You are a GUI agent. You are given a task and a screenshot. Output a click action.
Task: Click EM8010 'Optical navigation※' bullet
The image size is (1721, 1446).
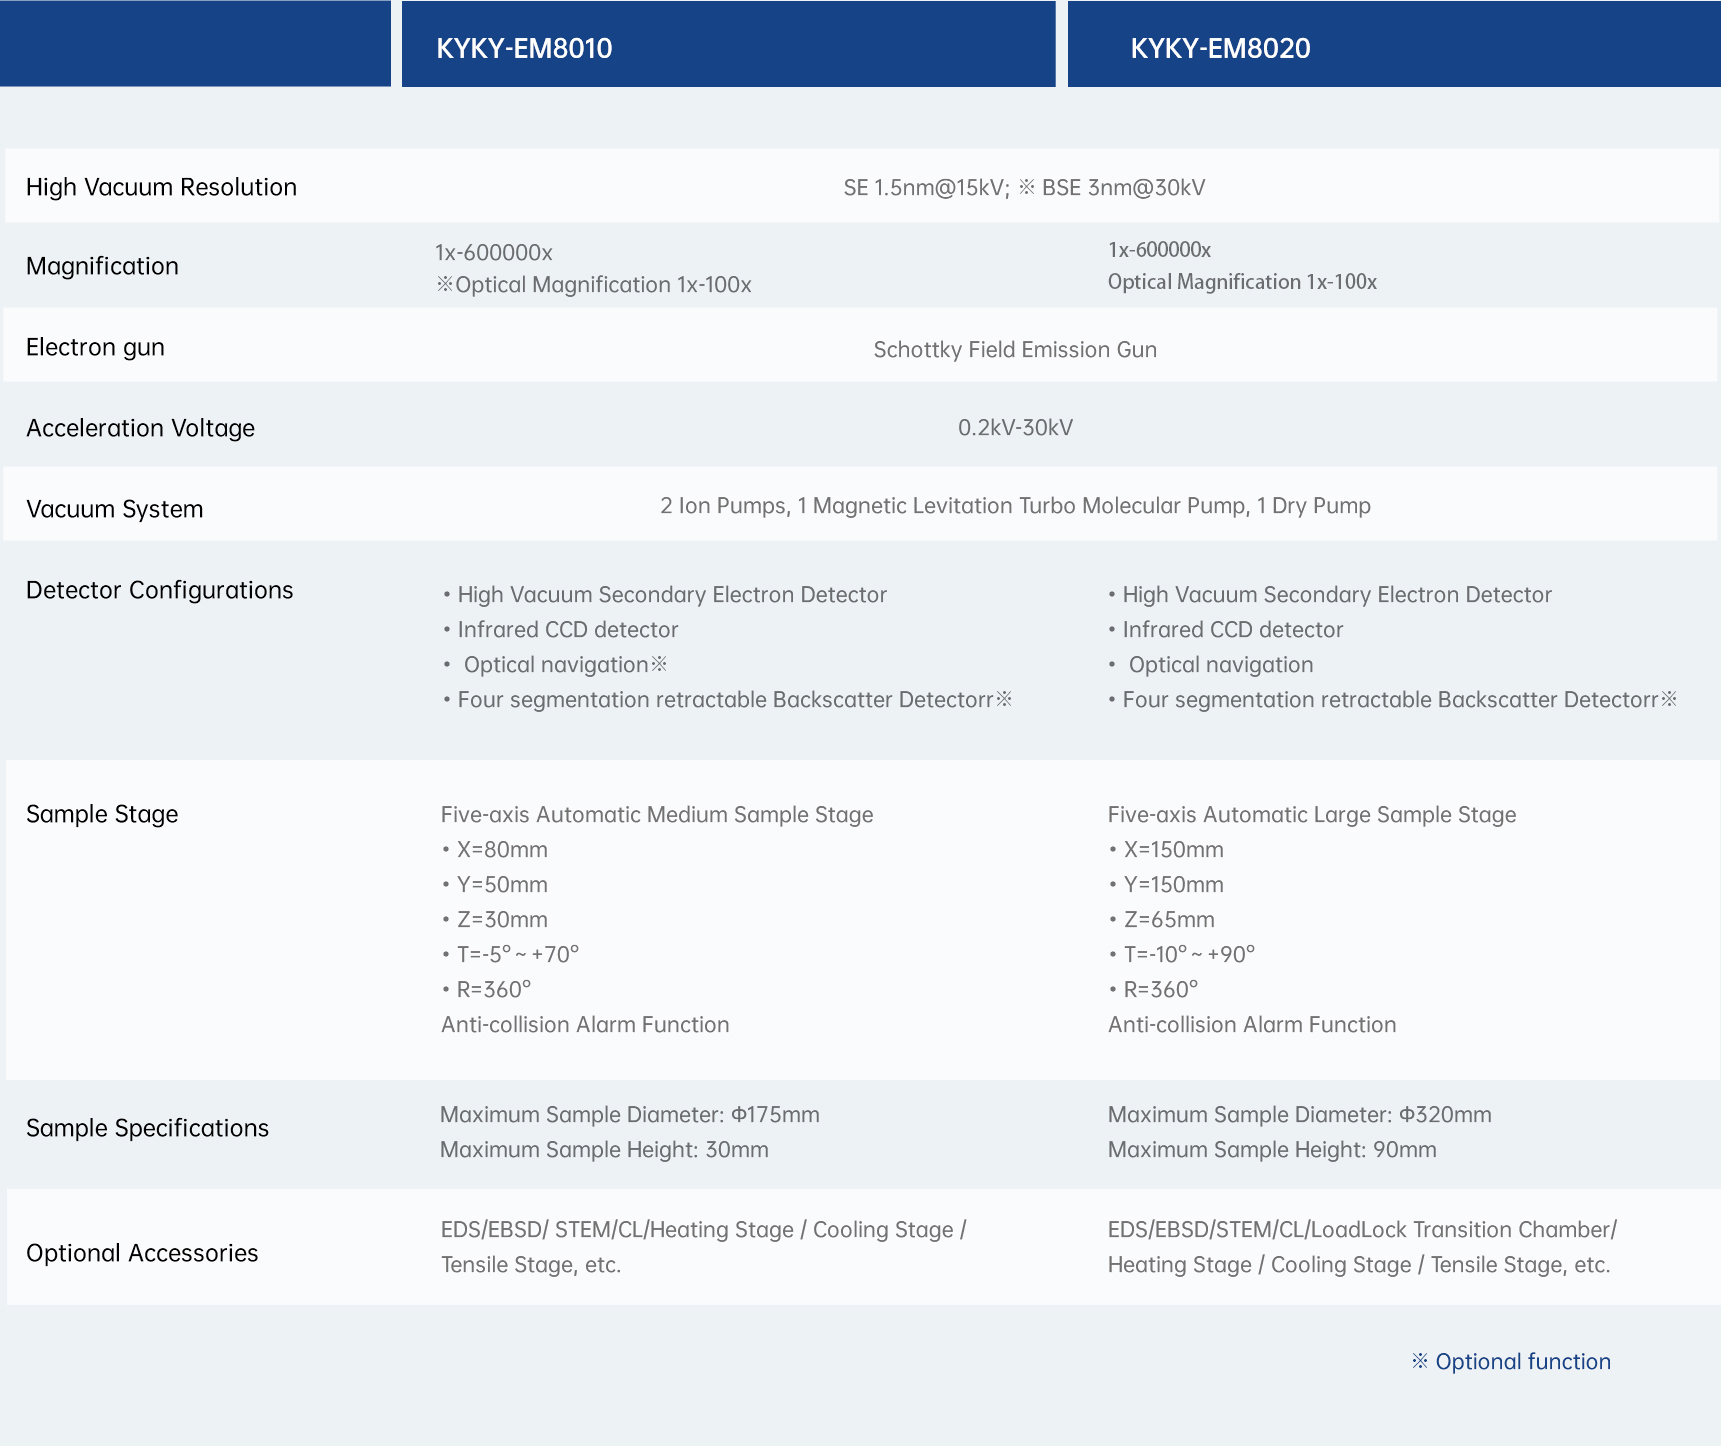pyautogui.click(x=556, y=665)
